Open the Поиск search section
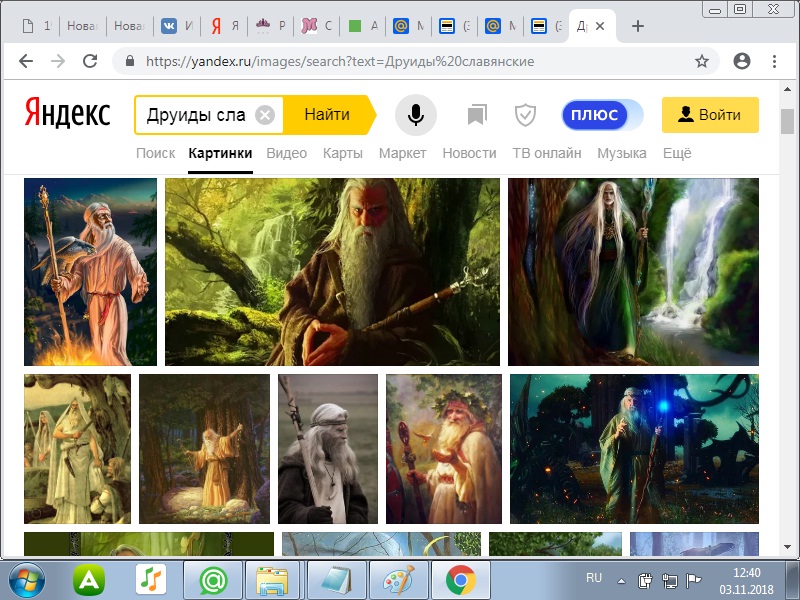This screenshot has height=600, width=800. click(156, 153)
